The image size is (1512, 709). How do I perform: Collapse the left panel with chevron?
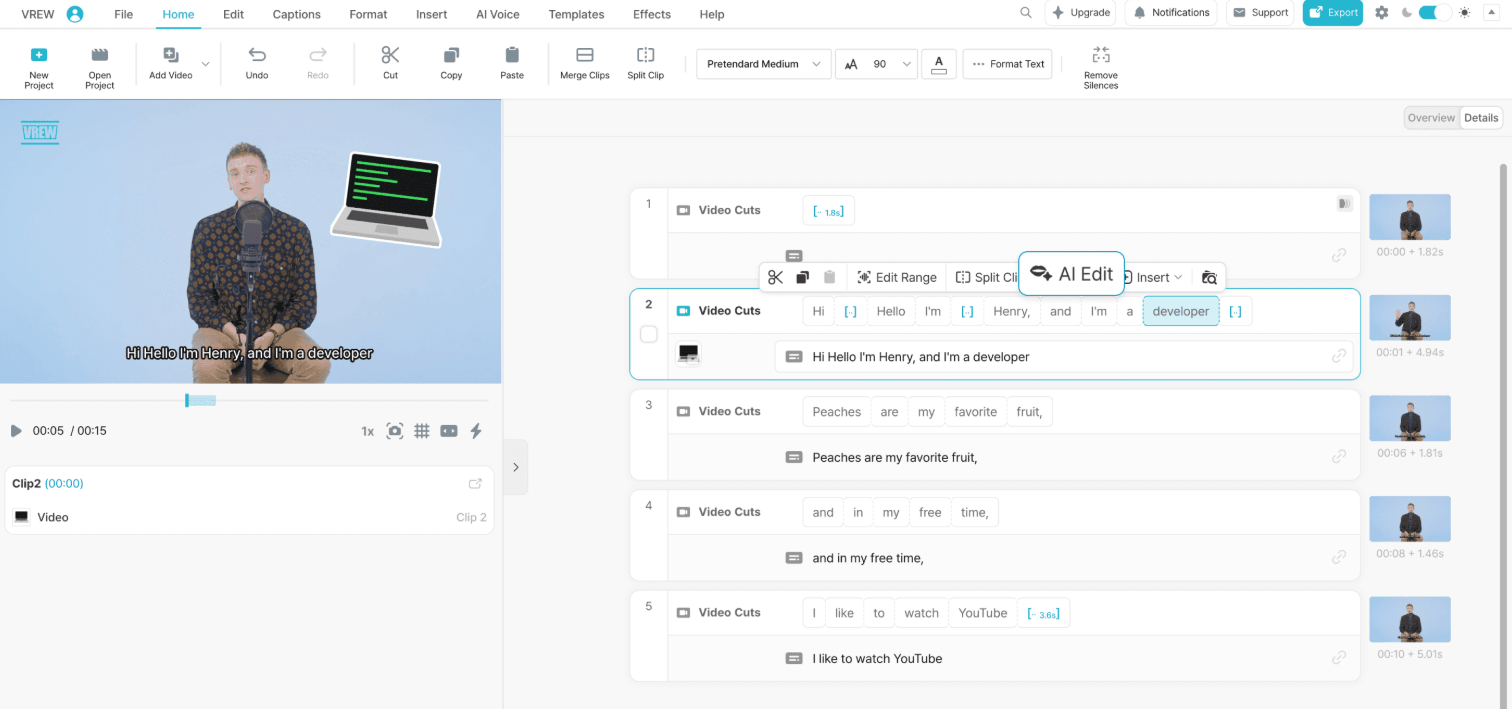click(515, 467)
